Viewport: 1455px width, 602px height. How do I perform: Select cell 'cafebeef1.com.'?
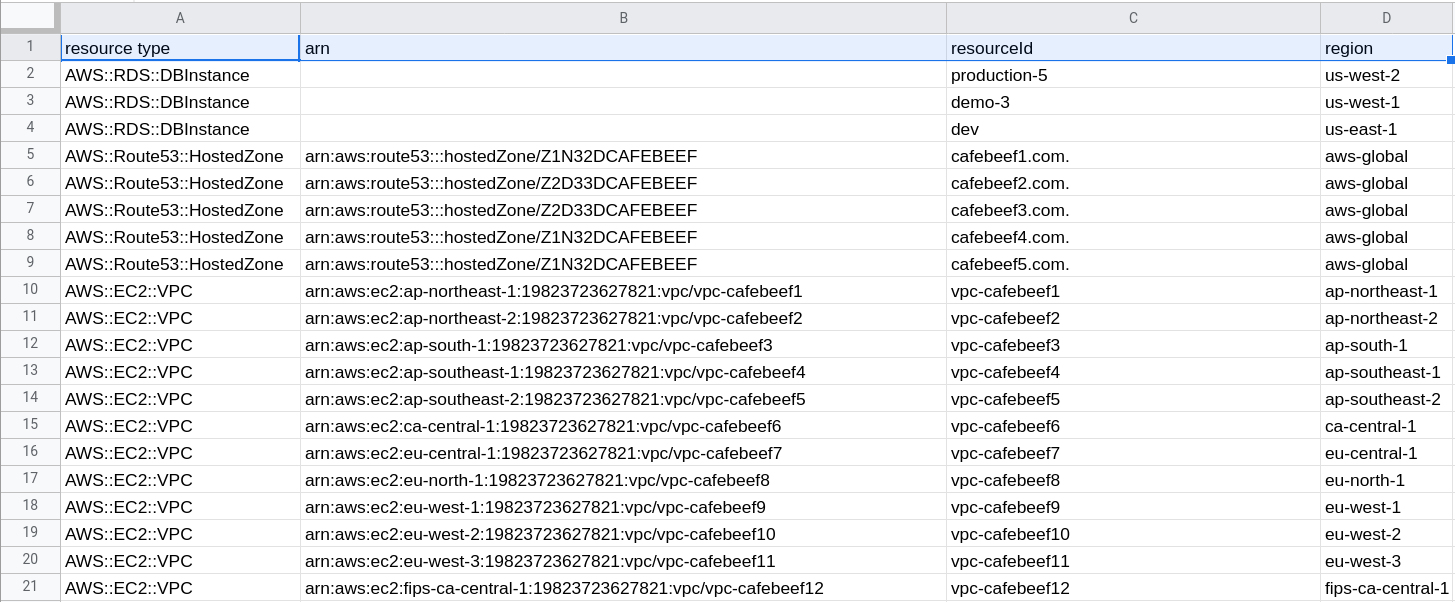(1133, 155)
